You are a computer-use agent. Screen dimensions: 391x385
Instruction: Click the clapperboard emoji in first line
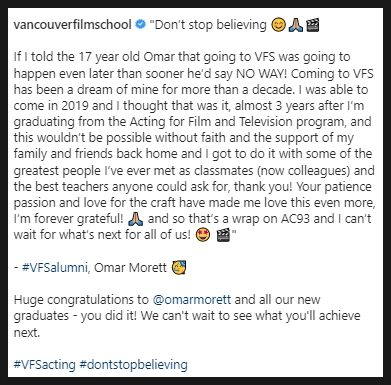coord(313,25)
